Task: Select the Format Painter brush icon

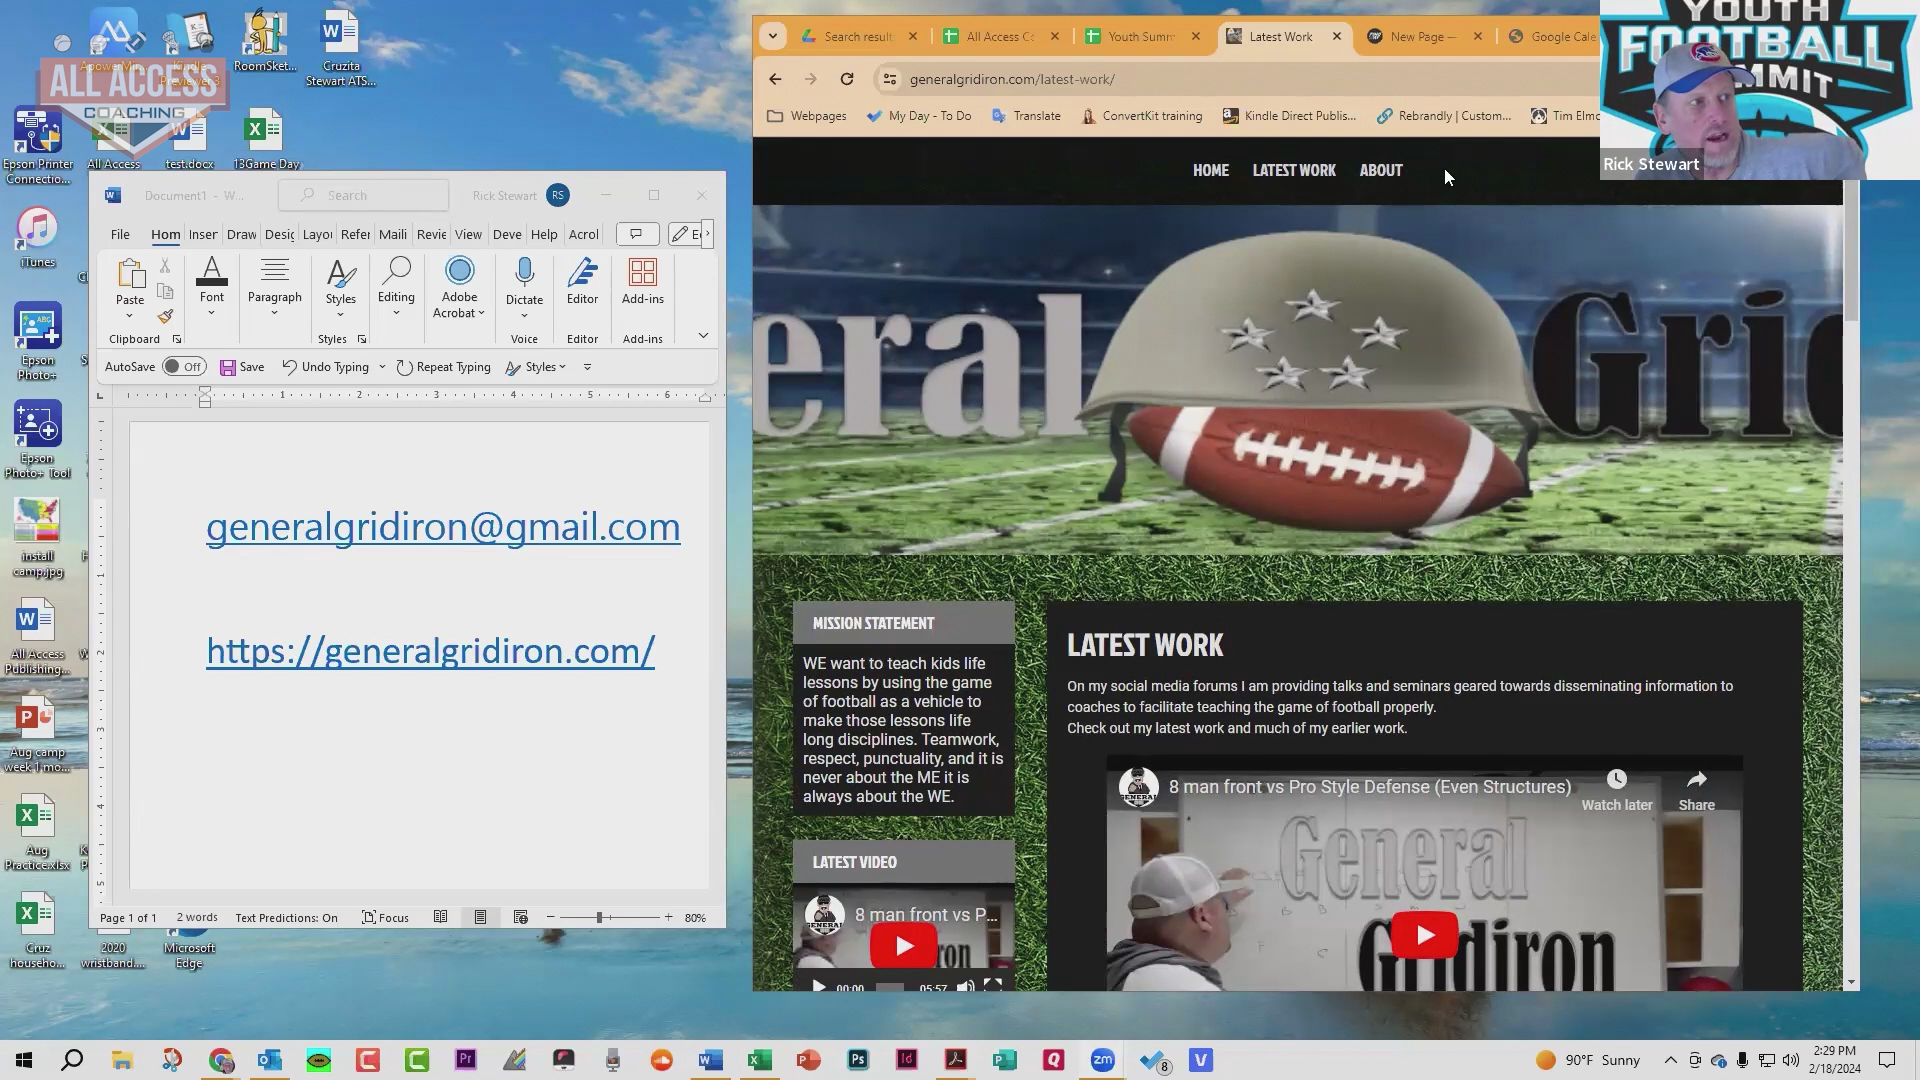Action: (x=165, y=317)
